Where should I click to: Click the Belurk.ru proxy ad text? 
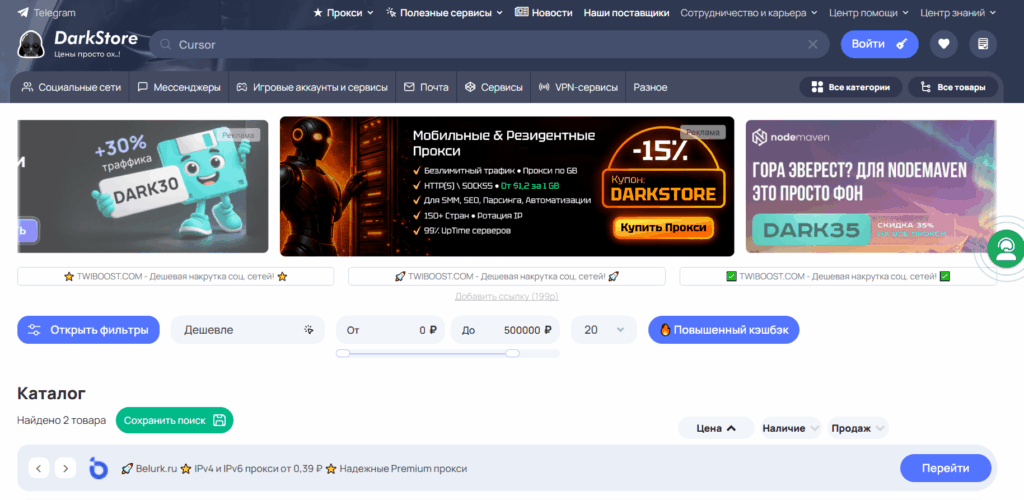[294, 469]
